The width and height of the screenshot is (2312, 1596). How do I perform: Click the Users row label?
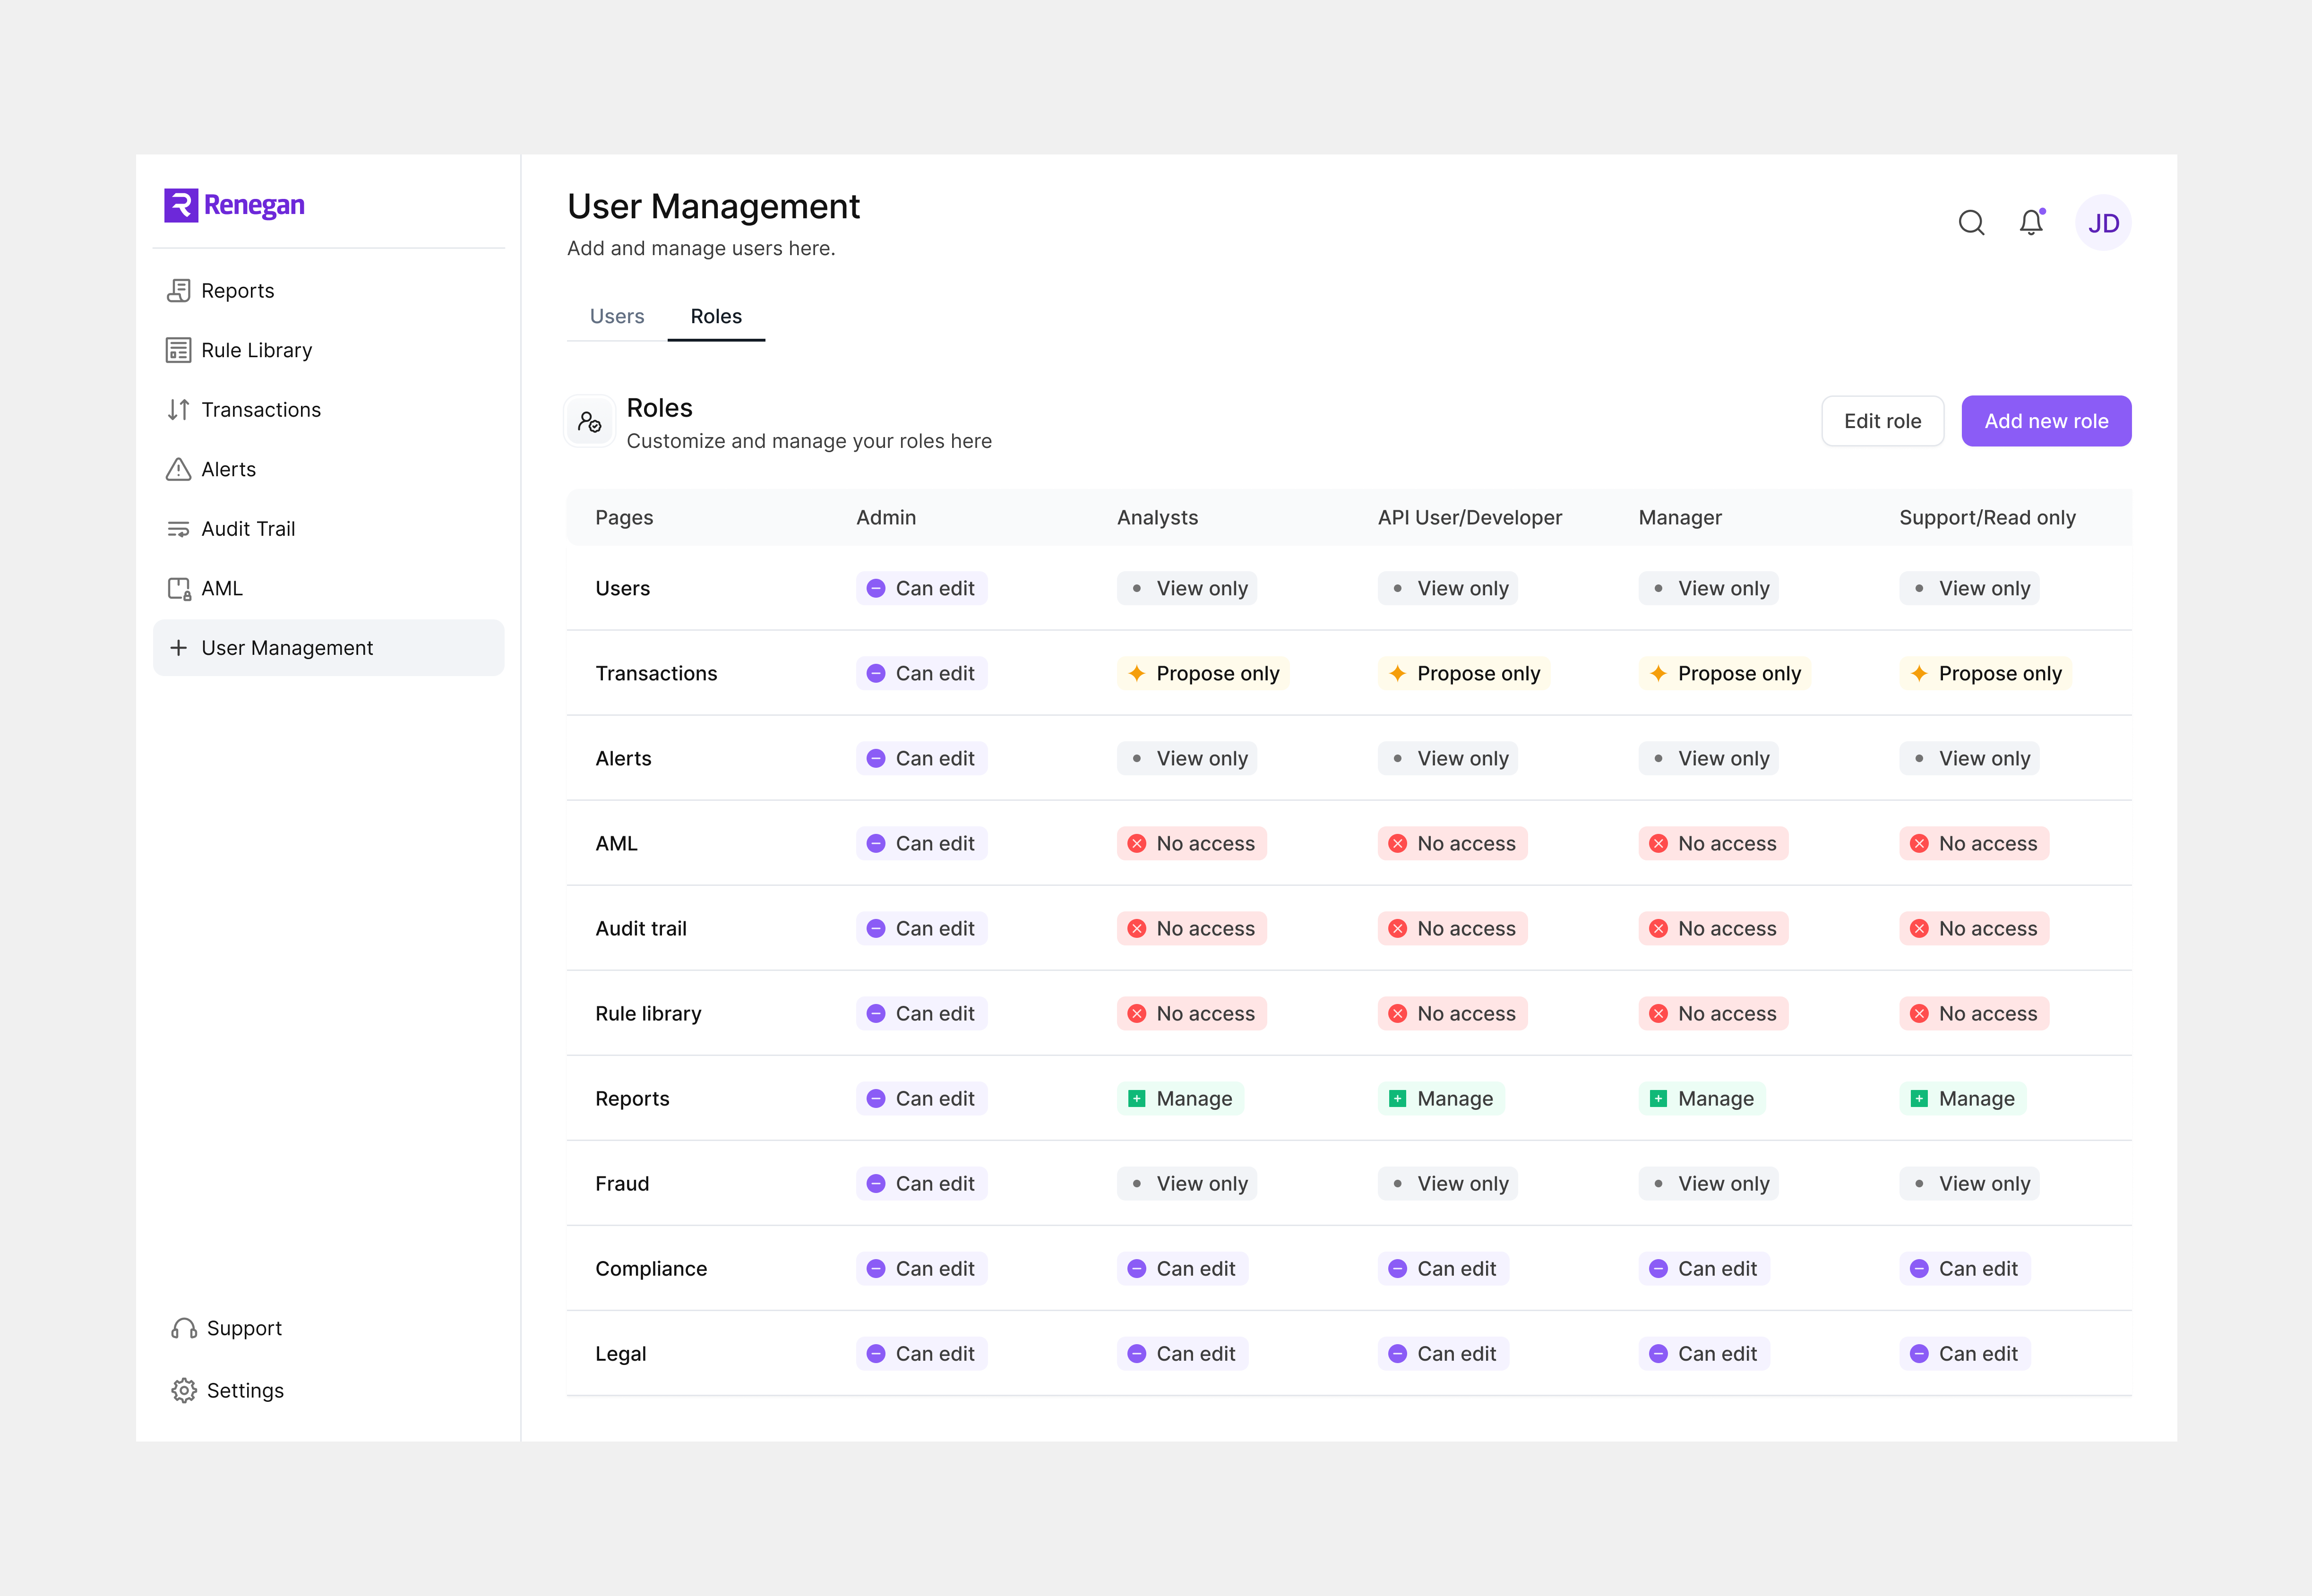622,589
